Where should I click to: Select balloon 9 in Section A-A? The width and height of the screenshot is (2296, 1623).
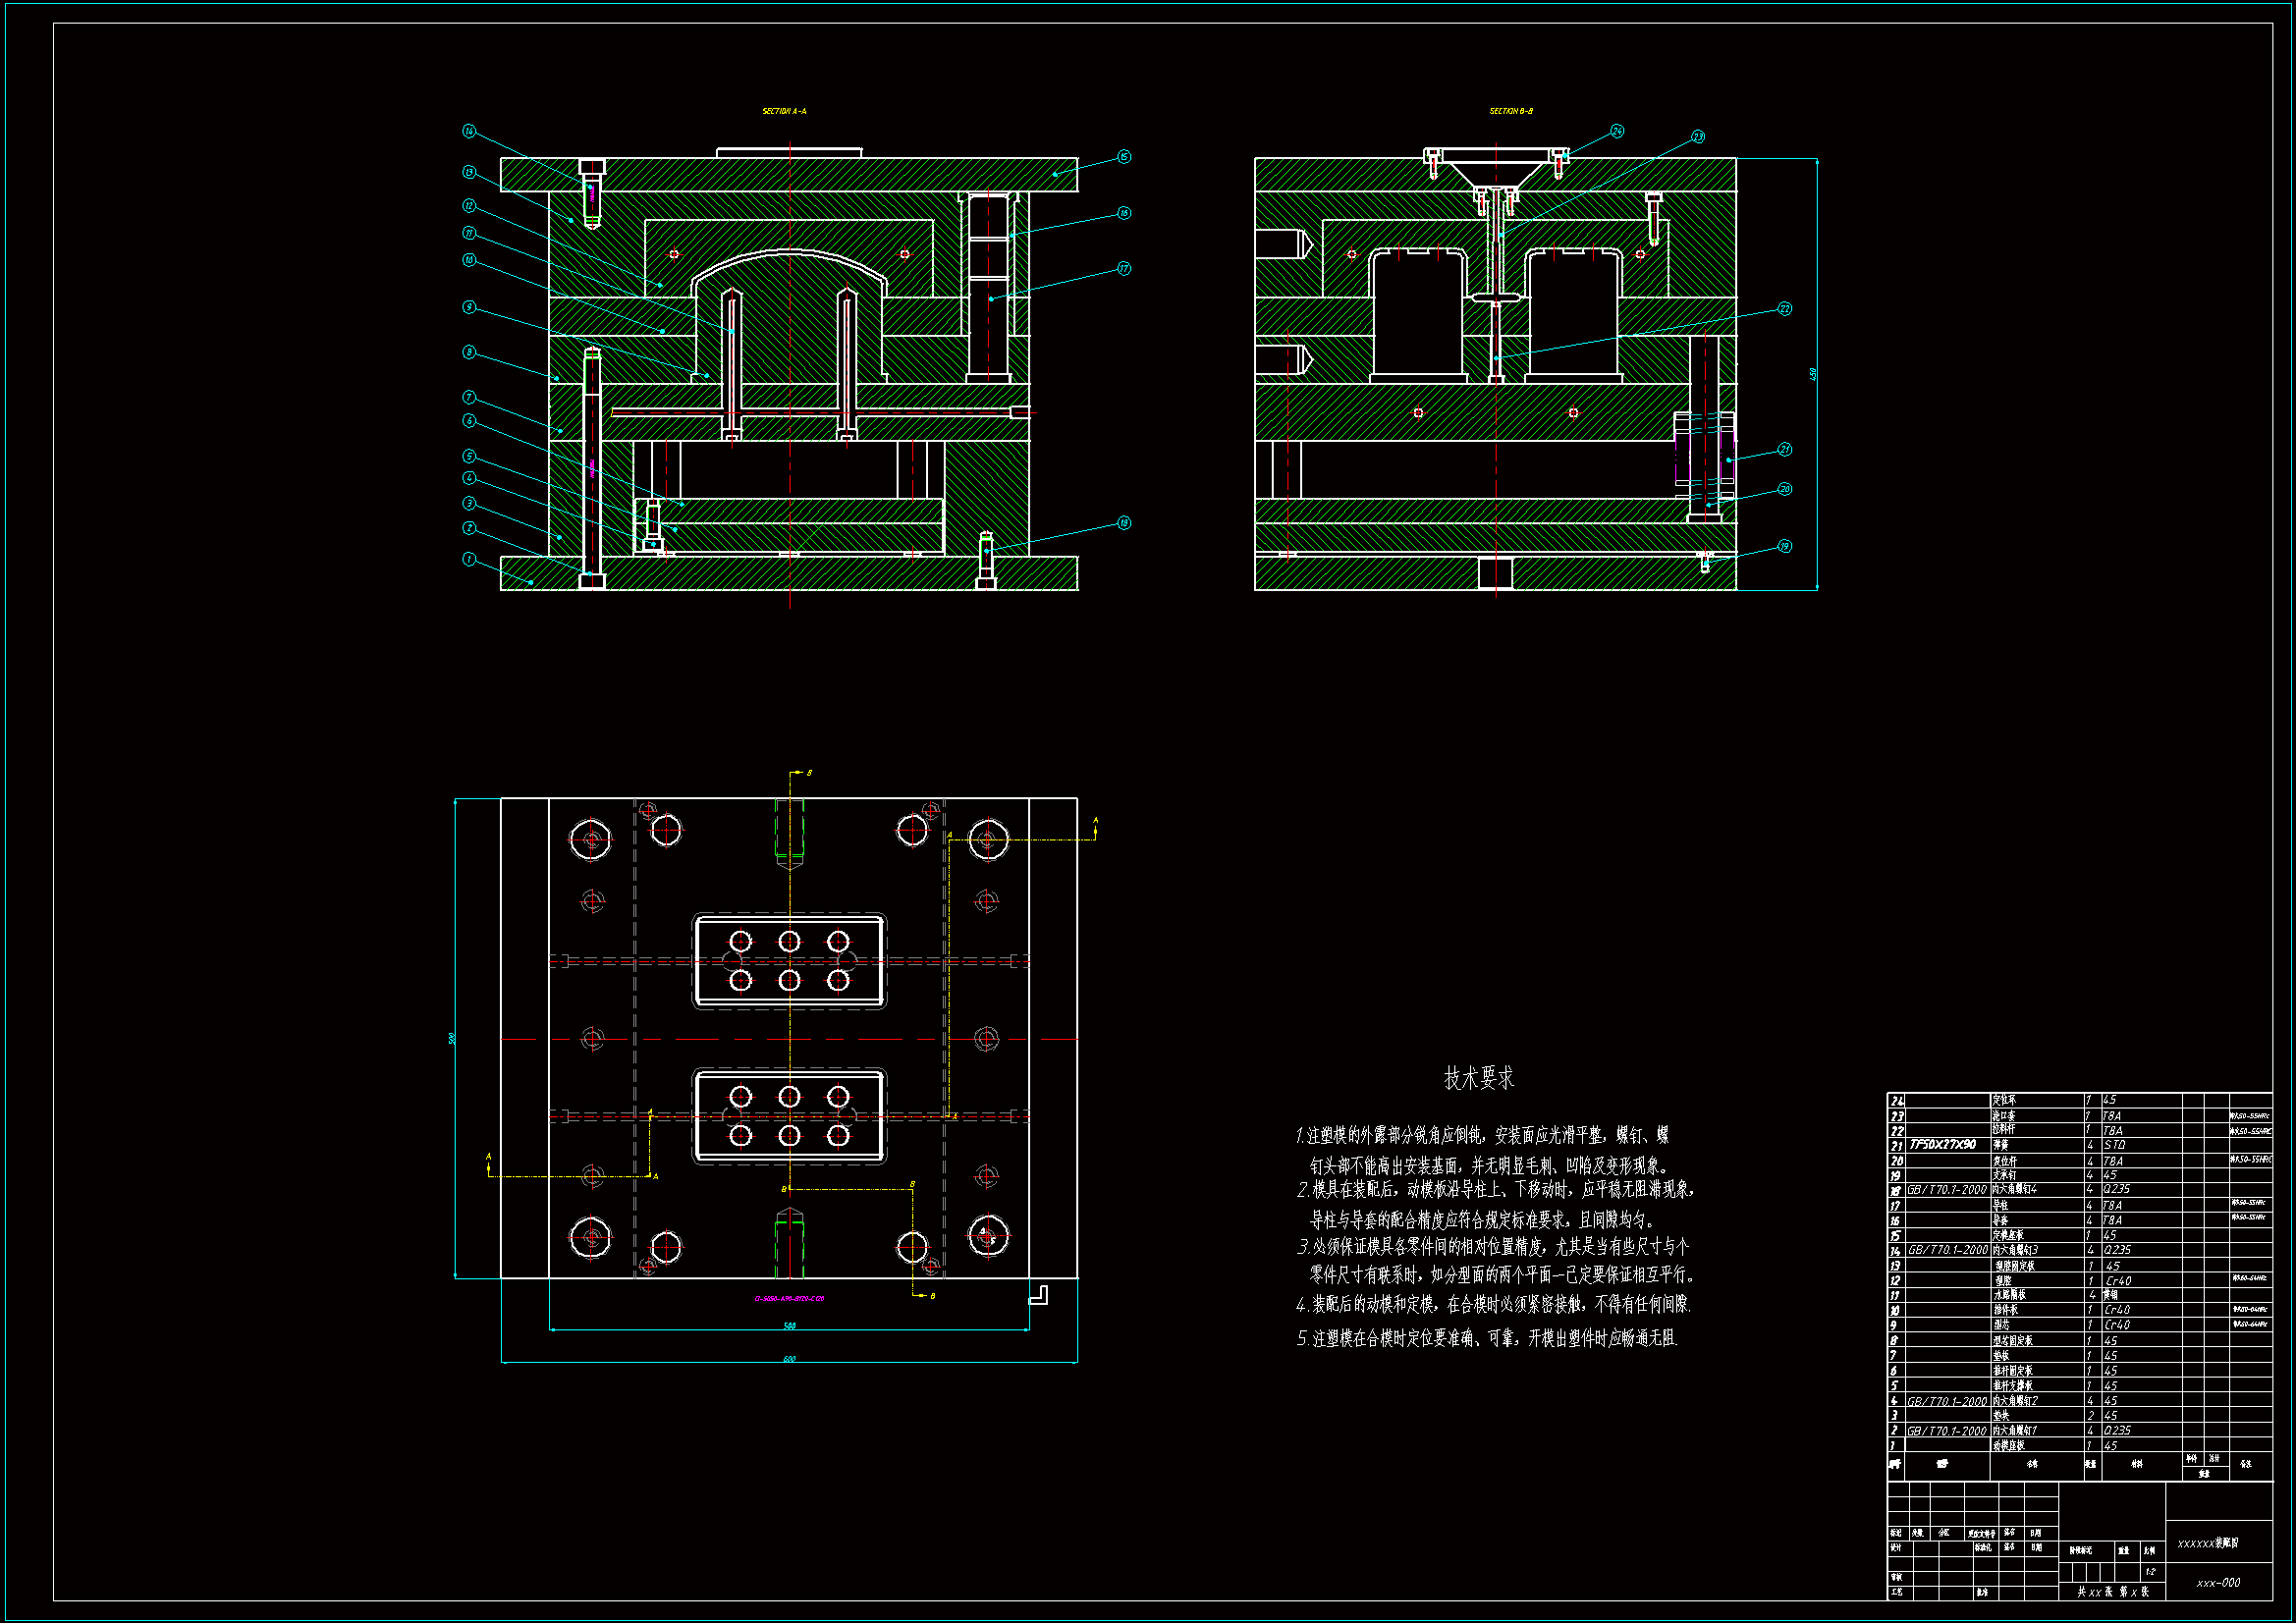469,307
